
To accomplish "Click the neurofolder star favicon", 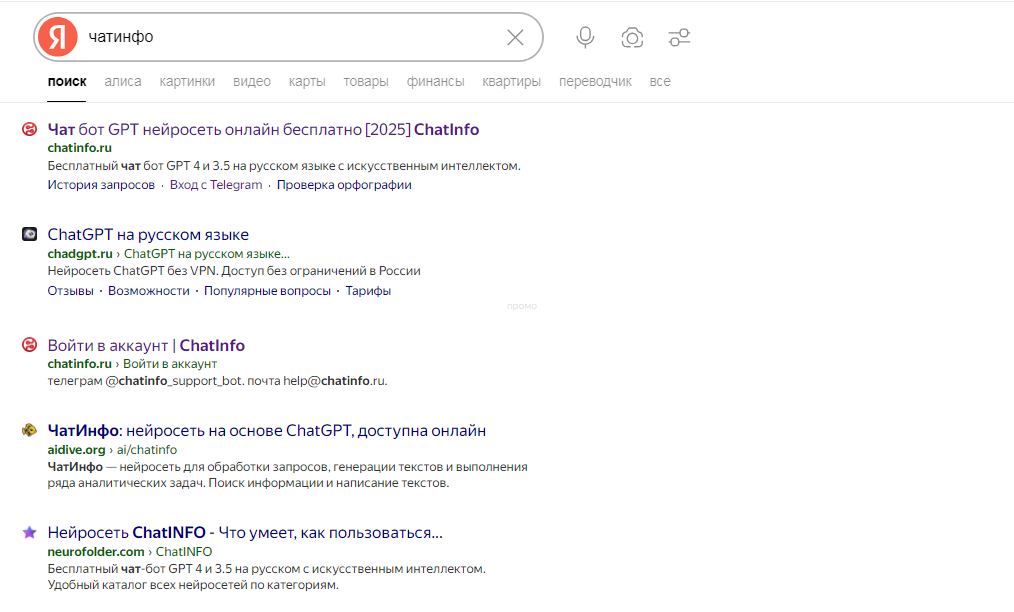I will 30,532.
